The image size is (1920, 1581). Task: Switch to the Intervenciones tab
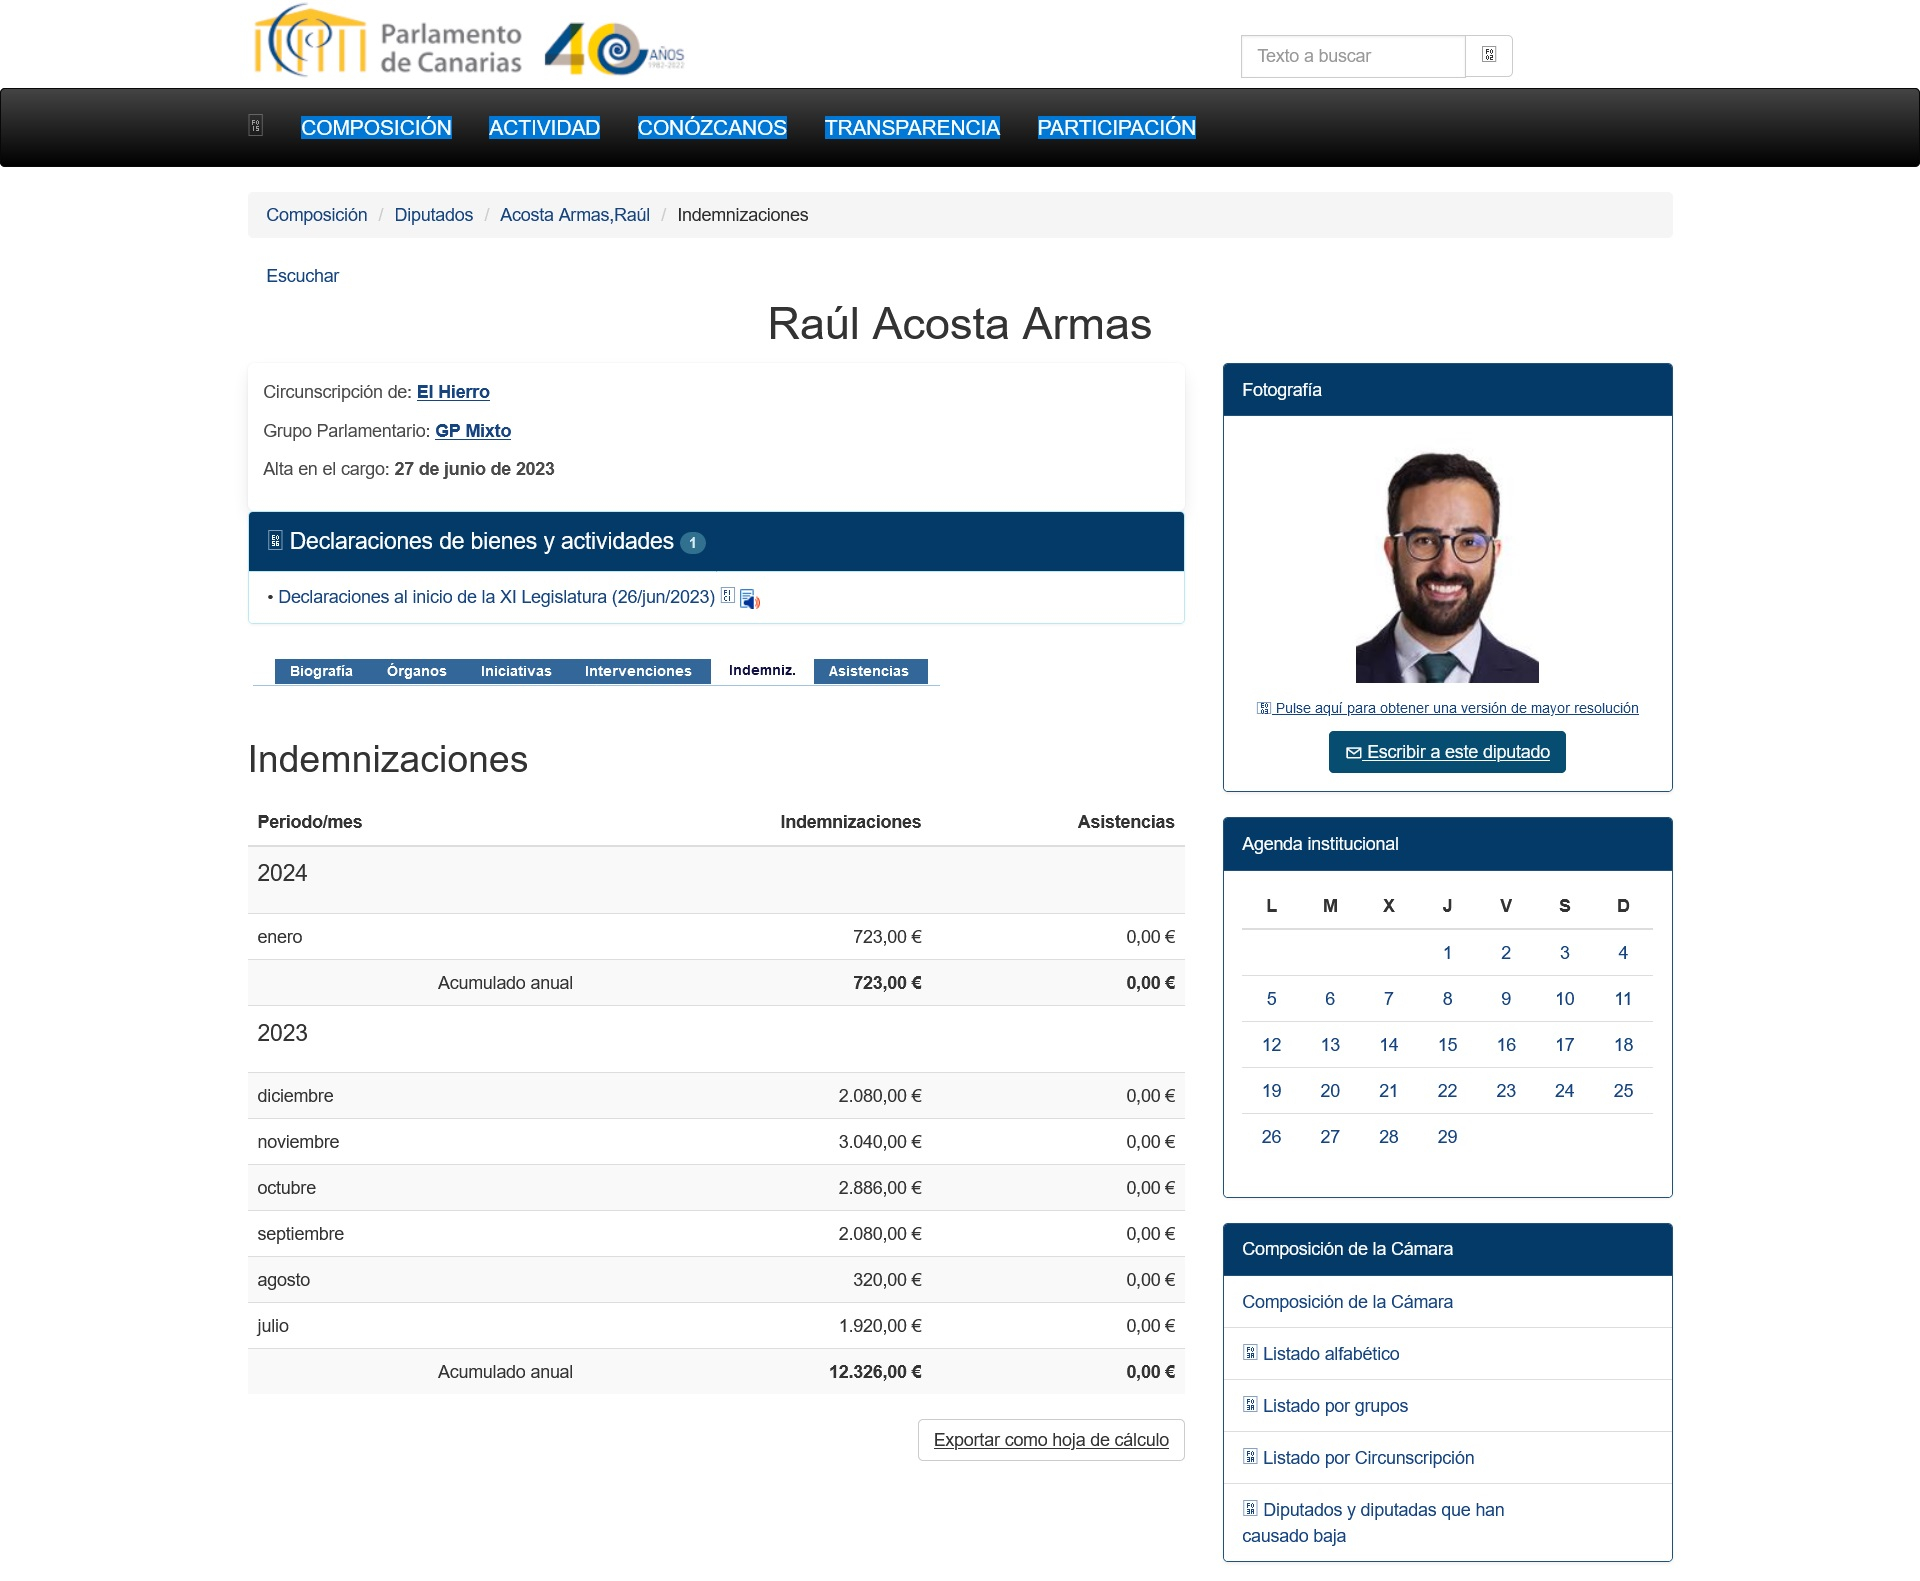[x=638, y=671]
